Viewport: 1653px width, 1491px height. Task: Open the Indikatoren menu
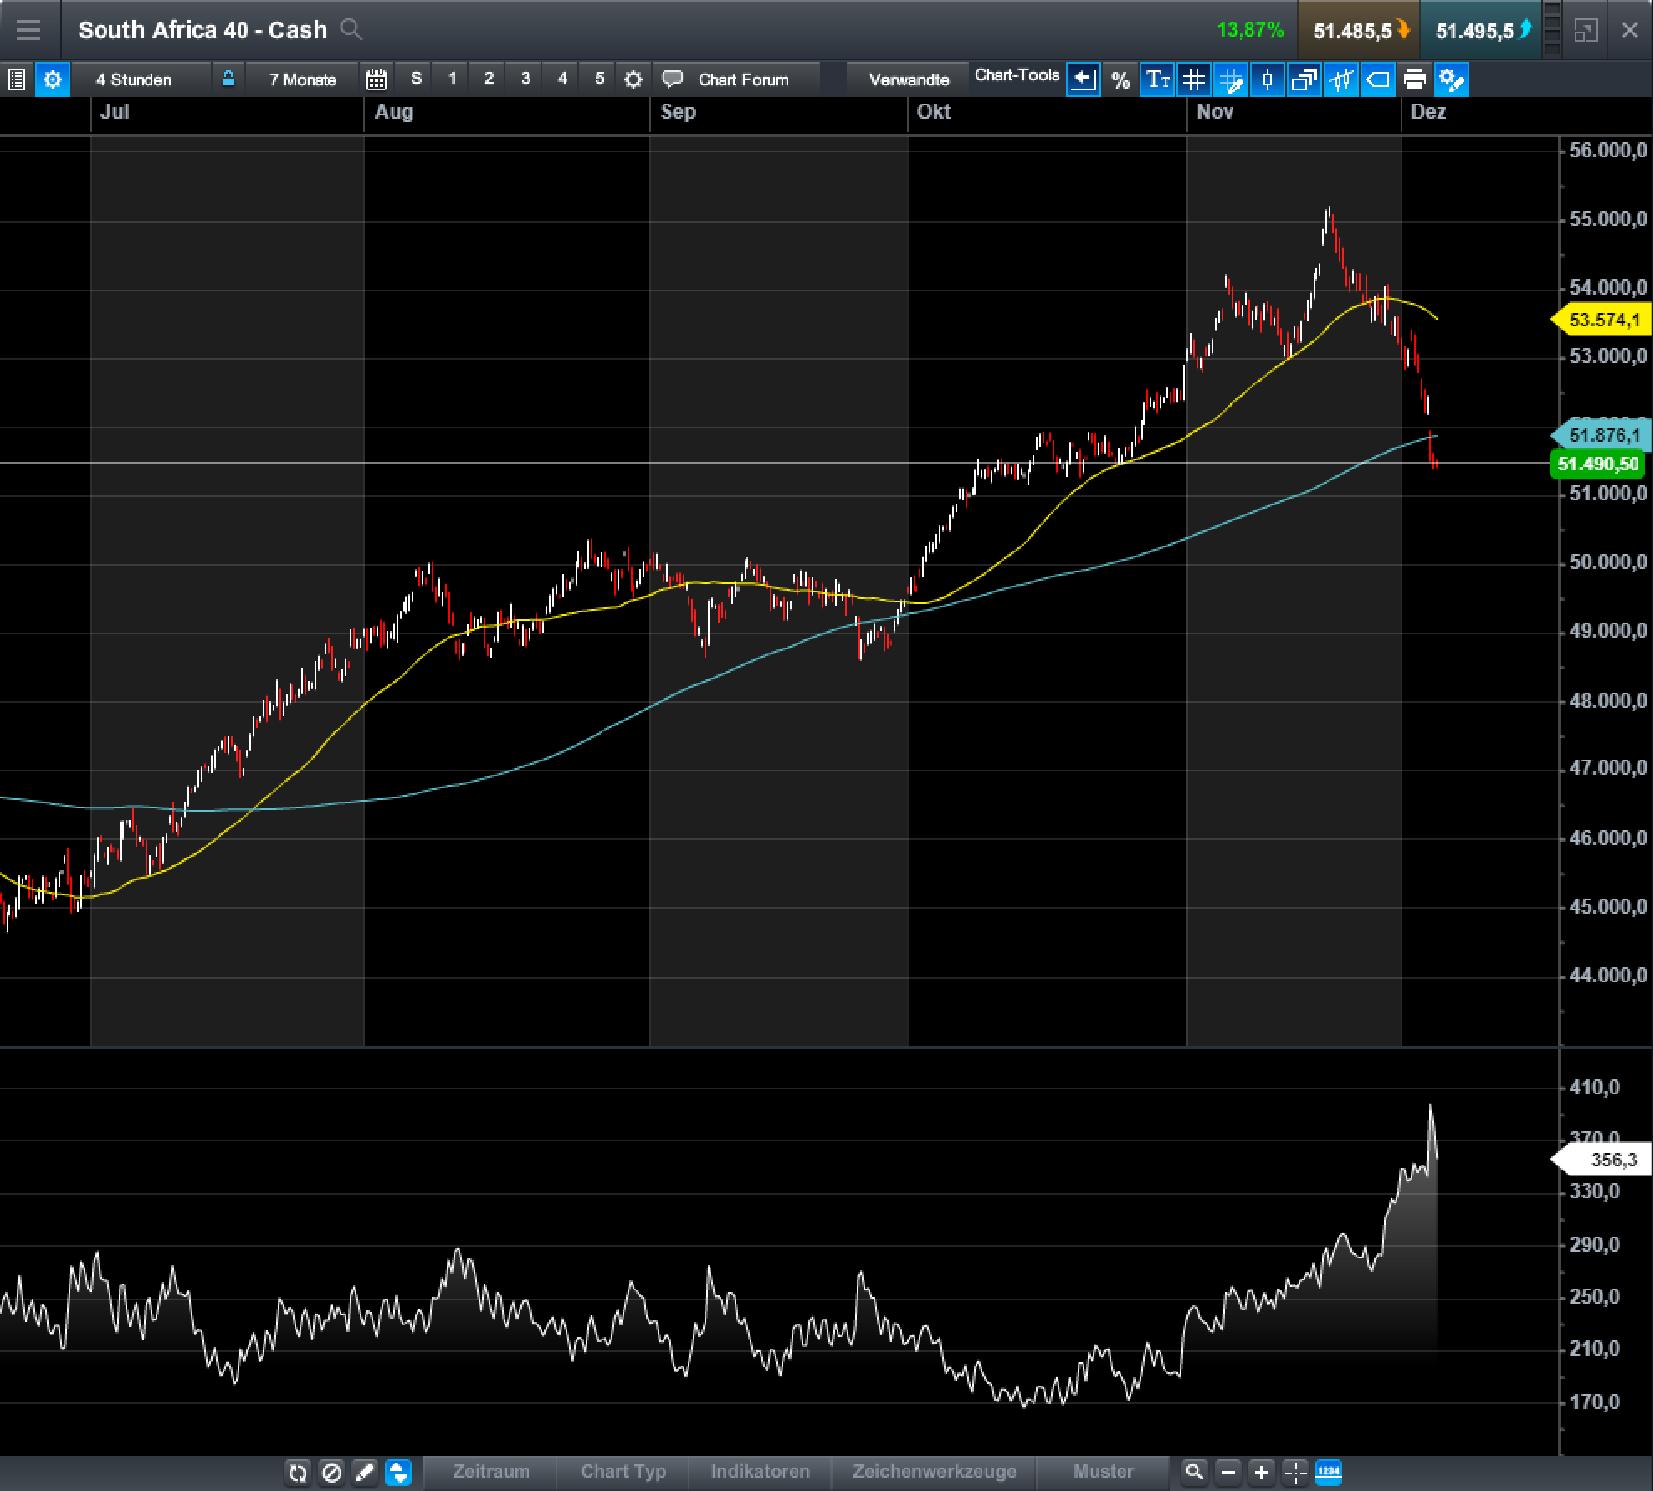coord(760,1472)
